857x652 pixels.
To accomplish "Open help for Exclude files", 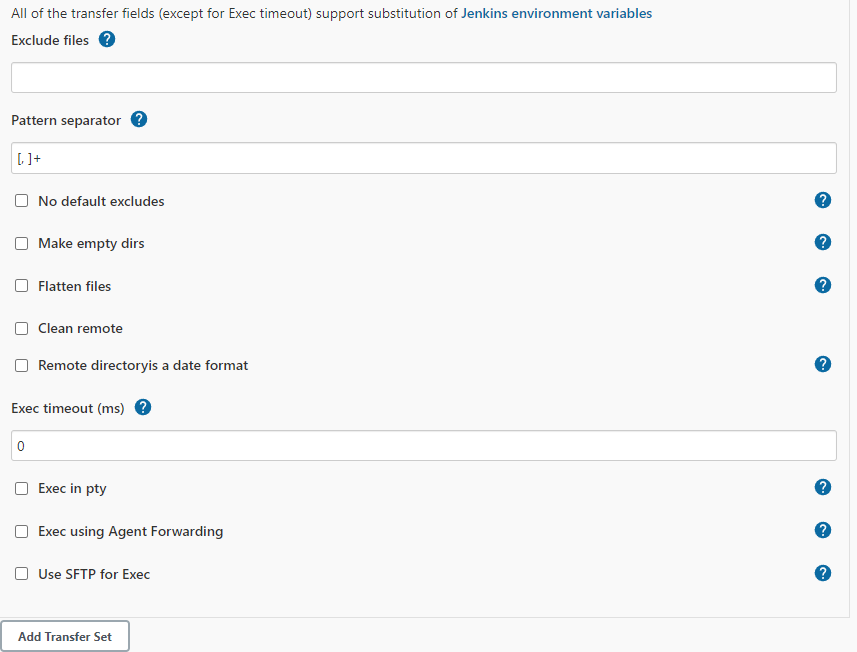I will 106,40.
